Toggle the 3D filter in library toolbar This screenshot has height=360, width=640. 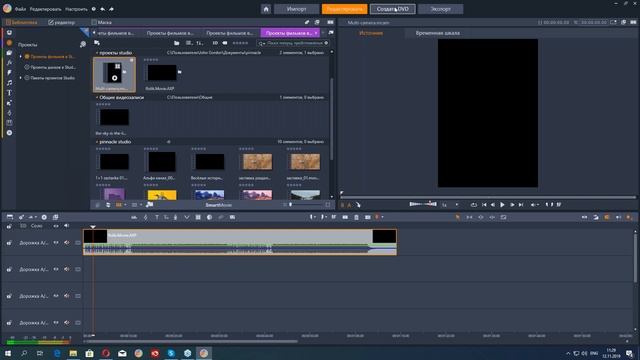point(215,43)
